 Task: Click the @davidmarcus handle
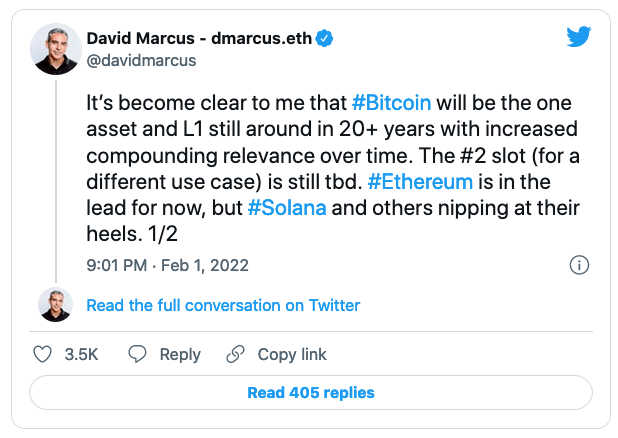[x=142, y=60]
